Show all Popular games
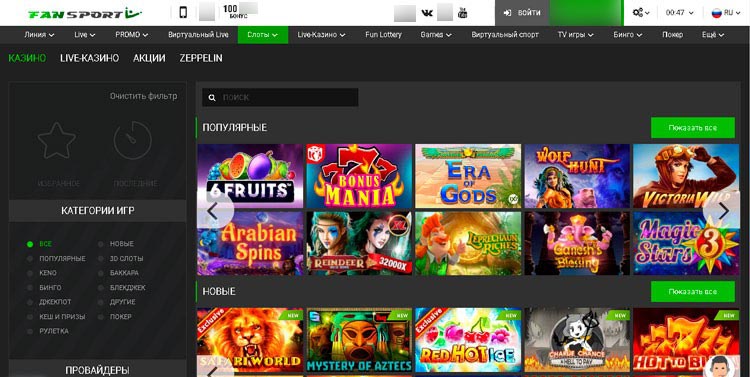This screenshot has height=377, width=750. point(693,128)
